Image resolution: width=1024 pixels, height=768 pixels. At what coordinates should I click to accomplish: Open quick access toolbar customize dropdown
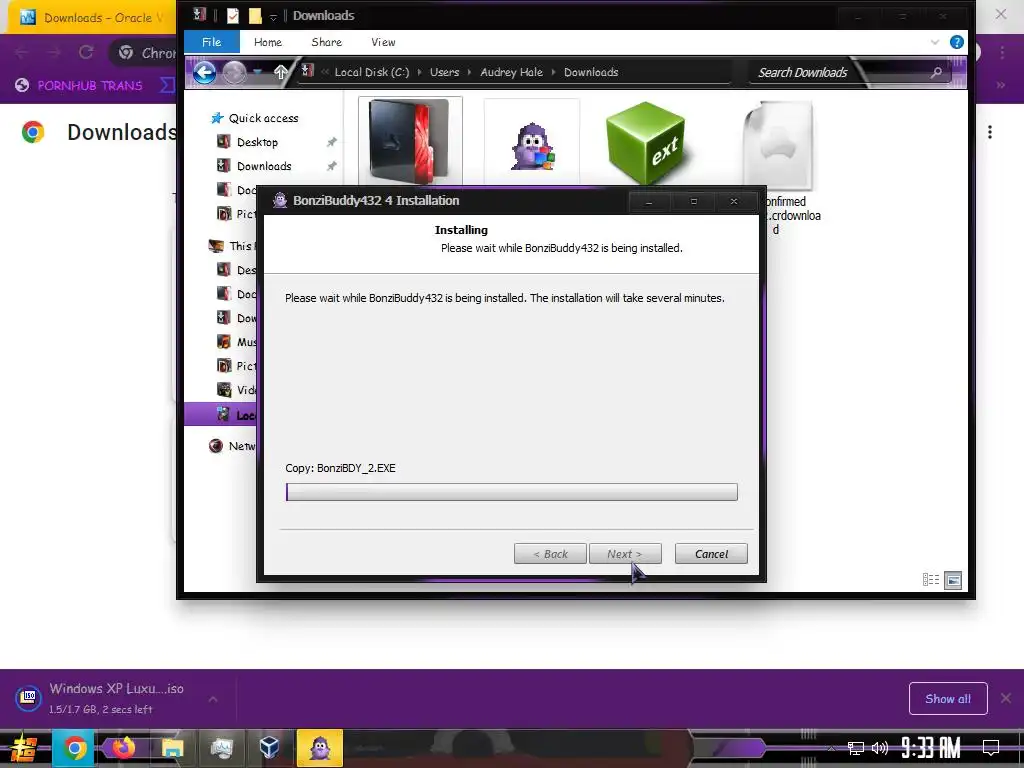274,17
